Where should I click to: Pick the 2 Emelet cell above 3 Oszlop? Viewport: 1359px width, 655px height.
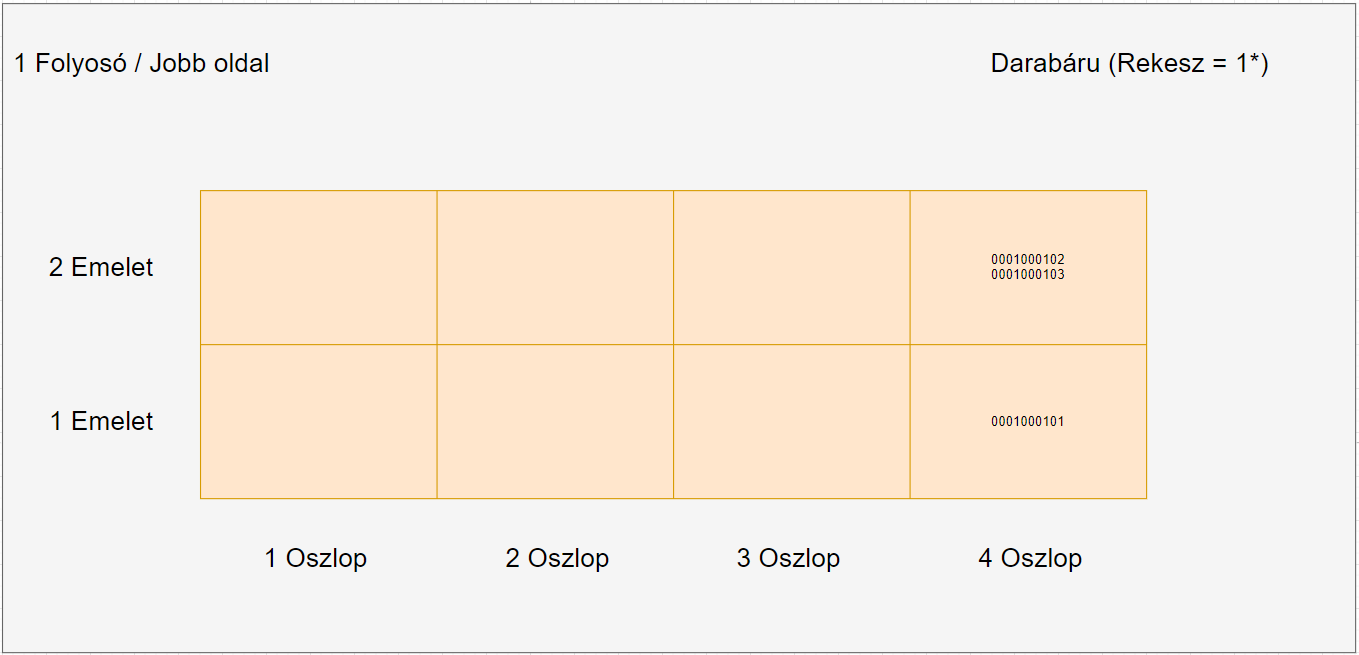coord(791,268)
